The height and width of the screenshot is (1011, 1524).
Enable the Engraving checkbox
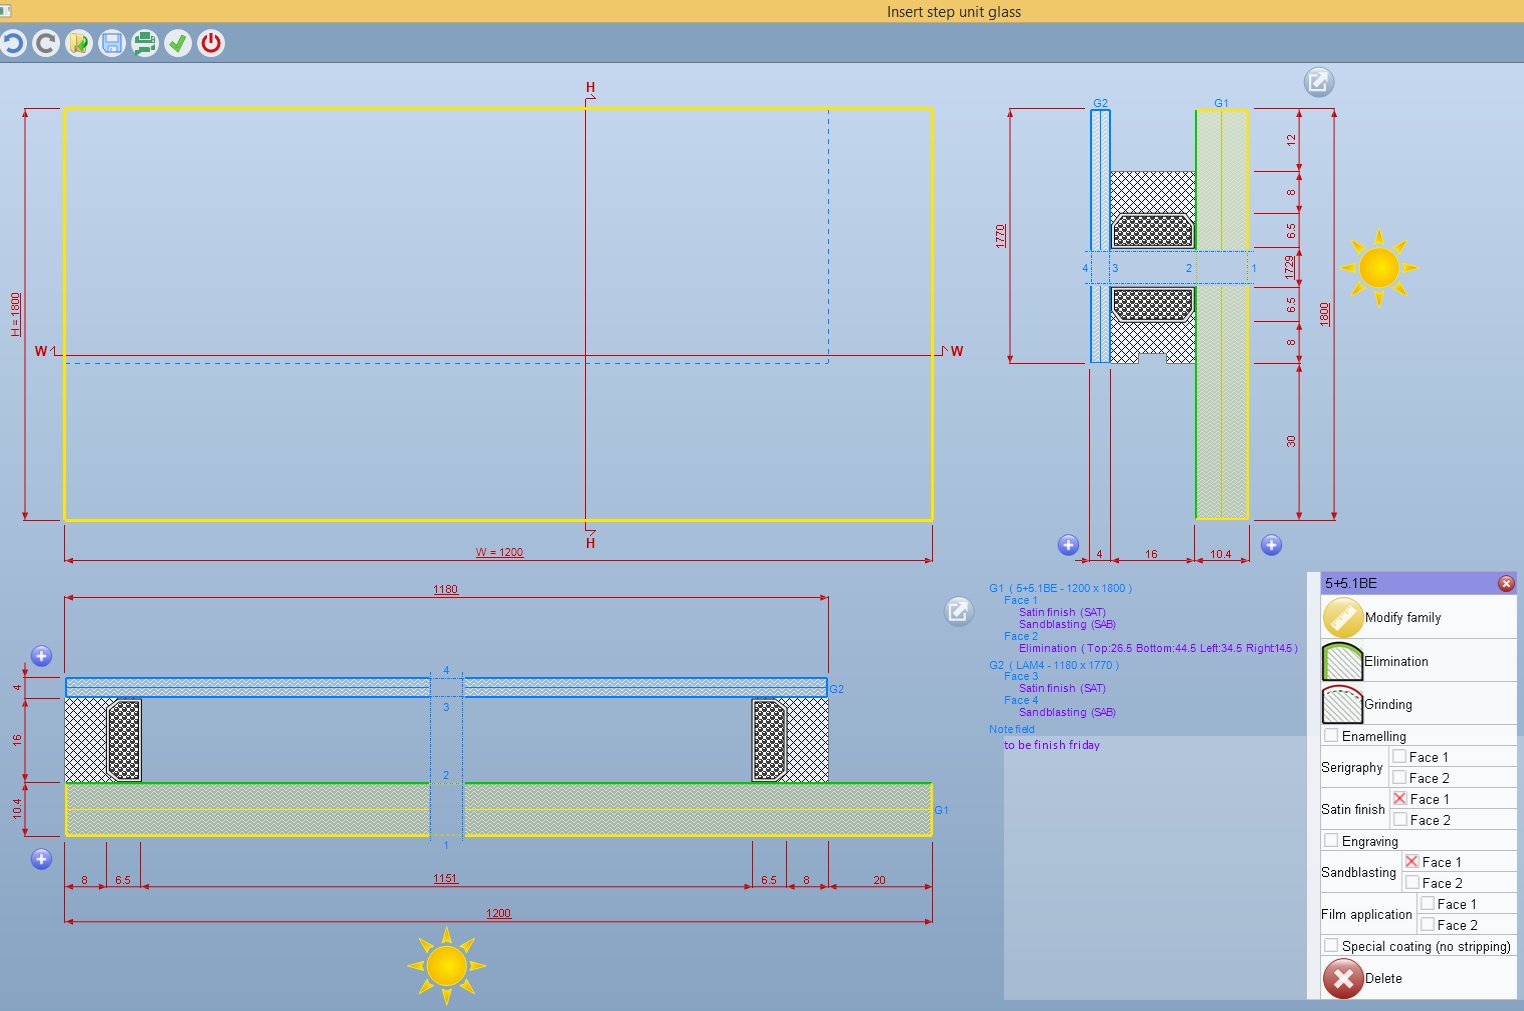coord(1331,840)
